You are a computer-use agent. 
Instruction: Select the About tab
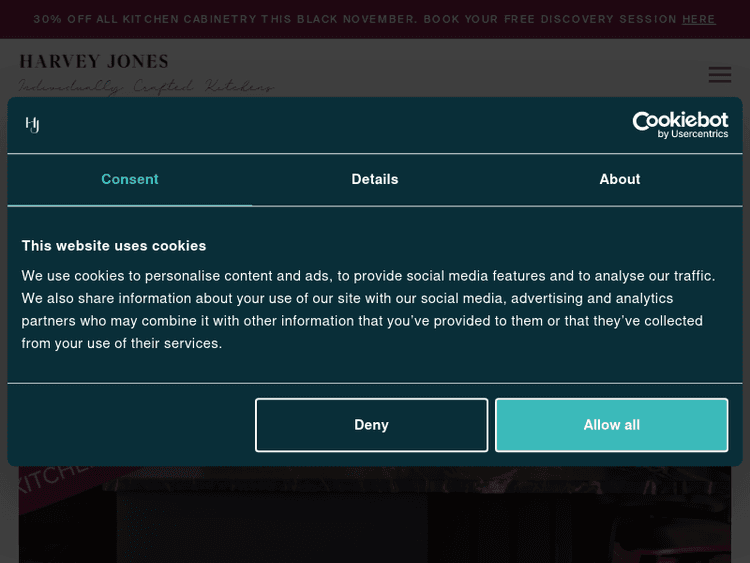point(619,179)
